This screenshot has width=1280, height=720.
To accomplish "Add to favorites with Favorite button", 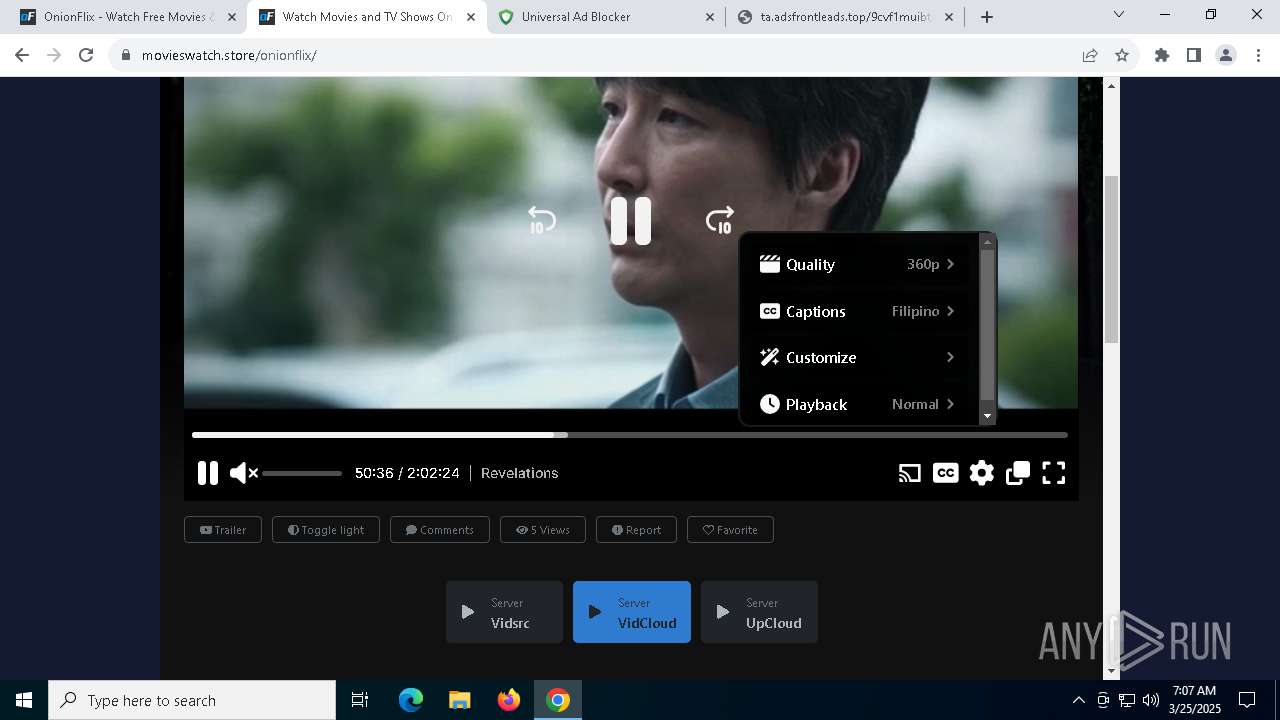I will pyautogui.click(x=730, y=530).
